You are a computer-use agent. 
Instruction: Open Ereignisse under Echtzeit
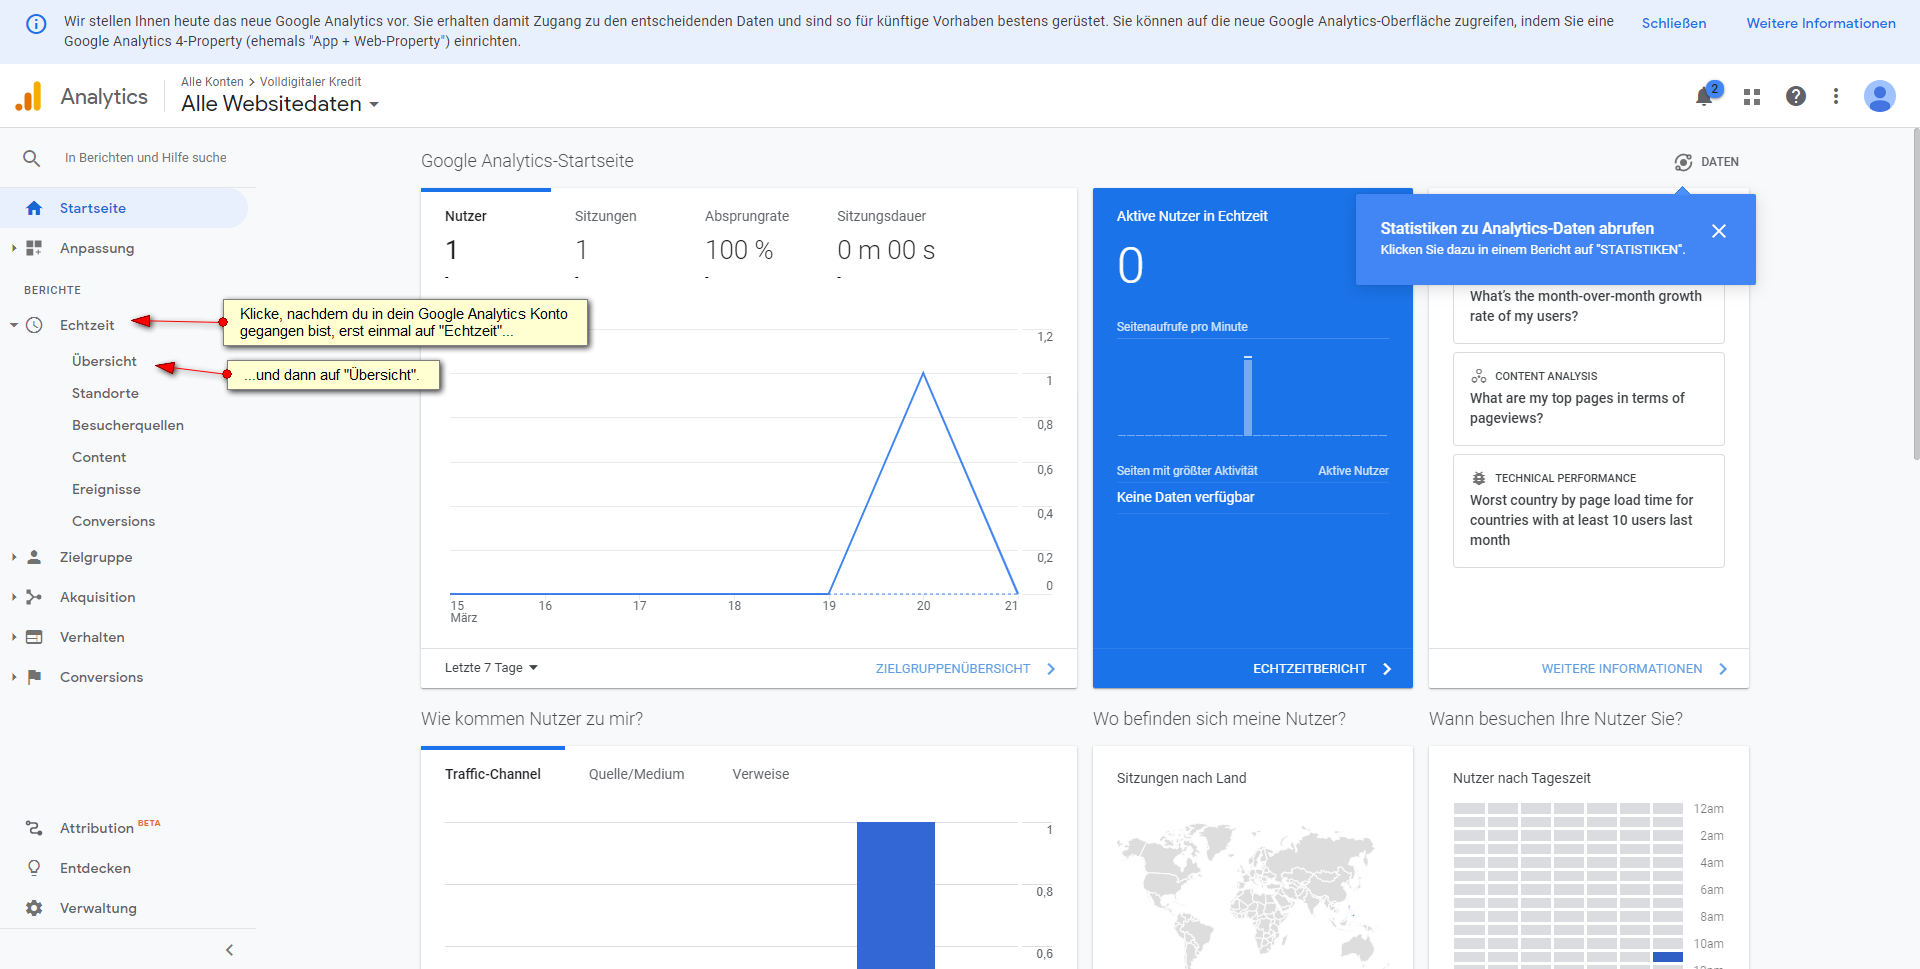point(106,489)
